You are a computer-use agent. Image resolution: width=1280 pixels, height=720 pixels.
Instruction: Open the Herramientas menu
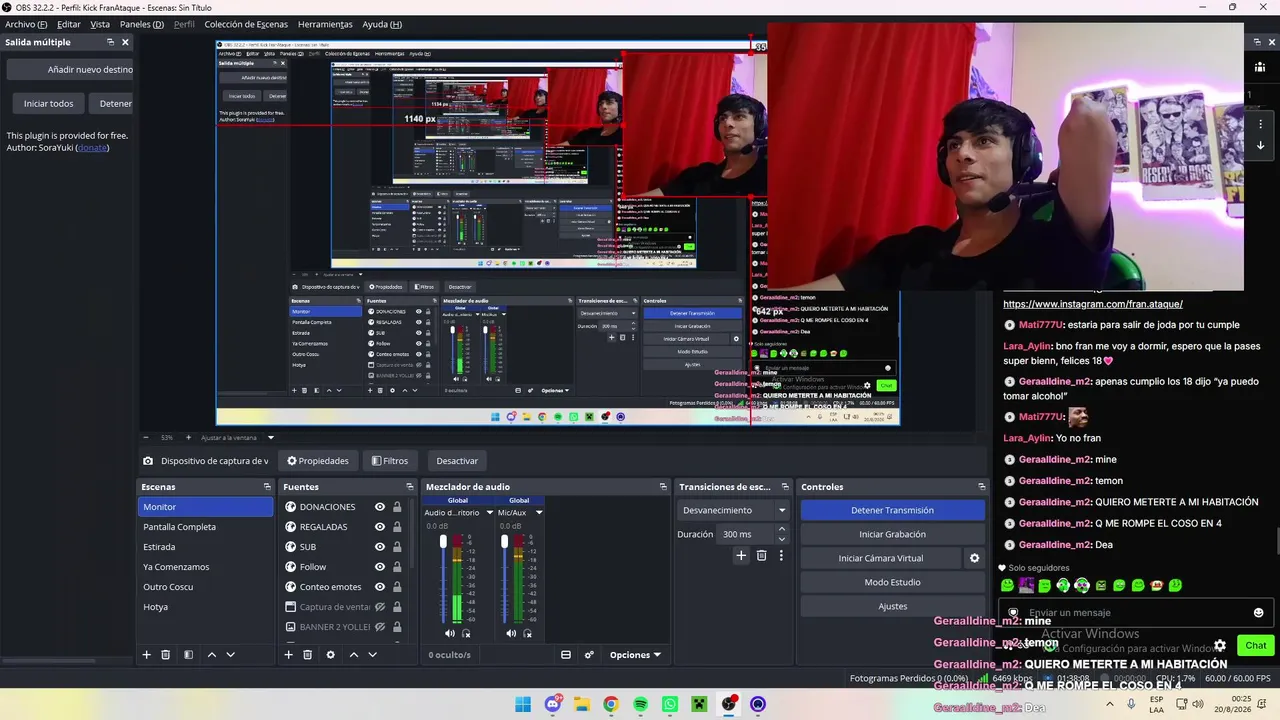[325, 24]
